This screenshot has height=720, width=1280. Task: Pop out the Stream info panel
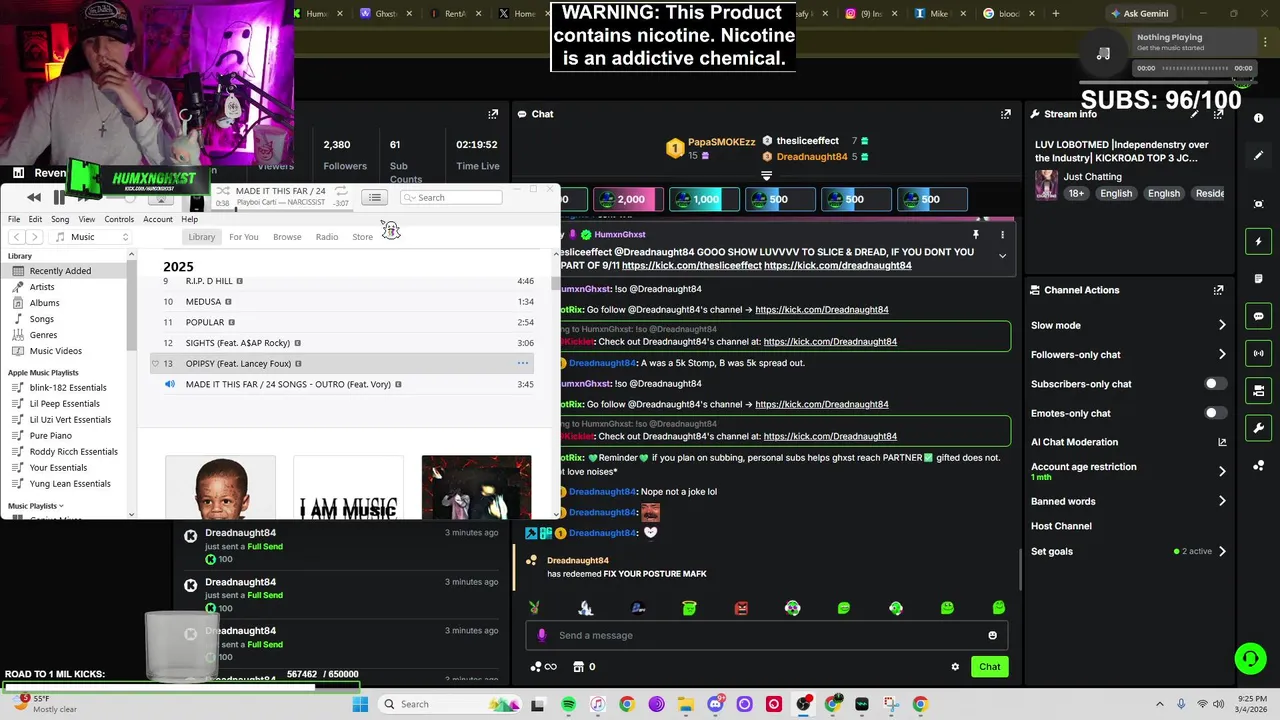(1218, 114)
